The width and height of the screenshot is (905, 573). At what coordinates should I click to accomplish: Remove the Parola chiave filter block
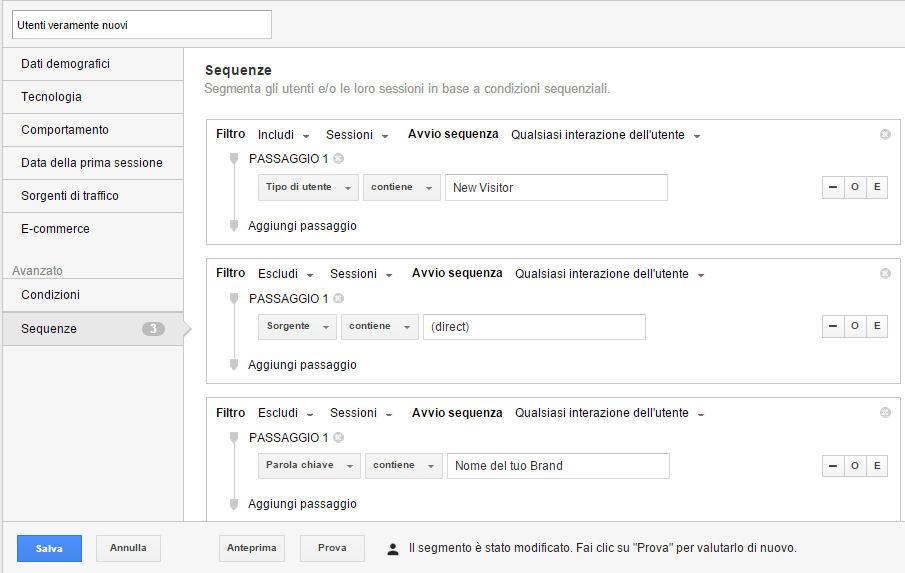885,412
